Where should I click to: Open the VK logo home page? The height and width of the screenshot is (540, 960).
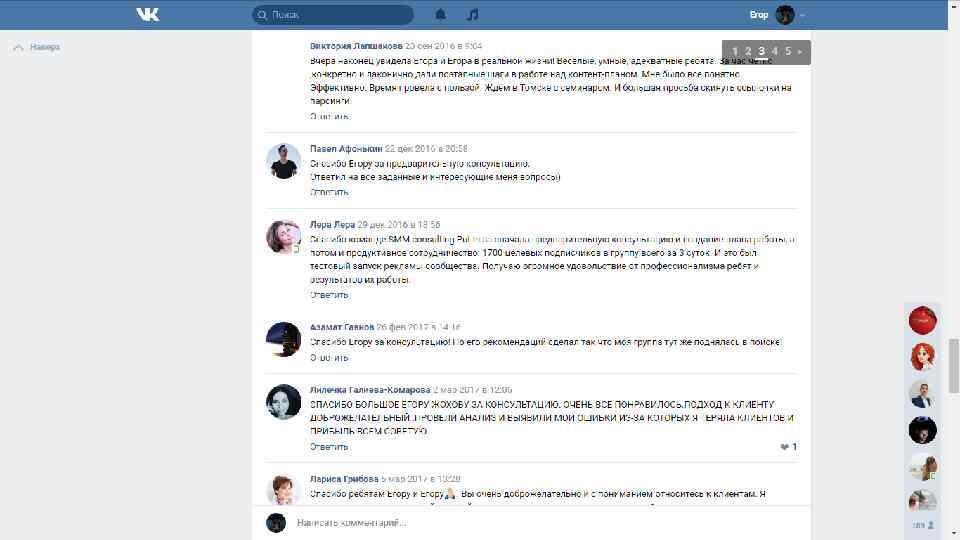click(148, 15)
